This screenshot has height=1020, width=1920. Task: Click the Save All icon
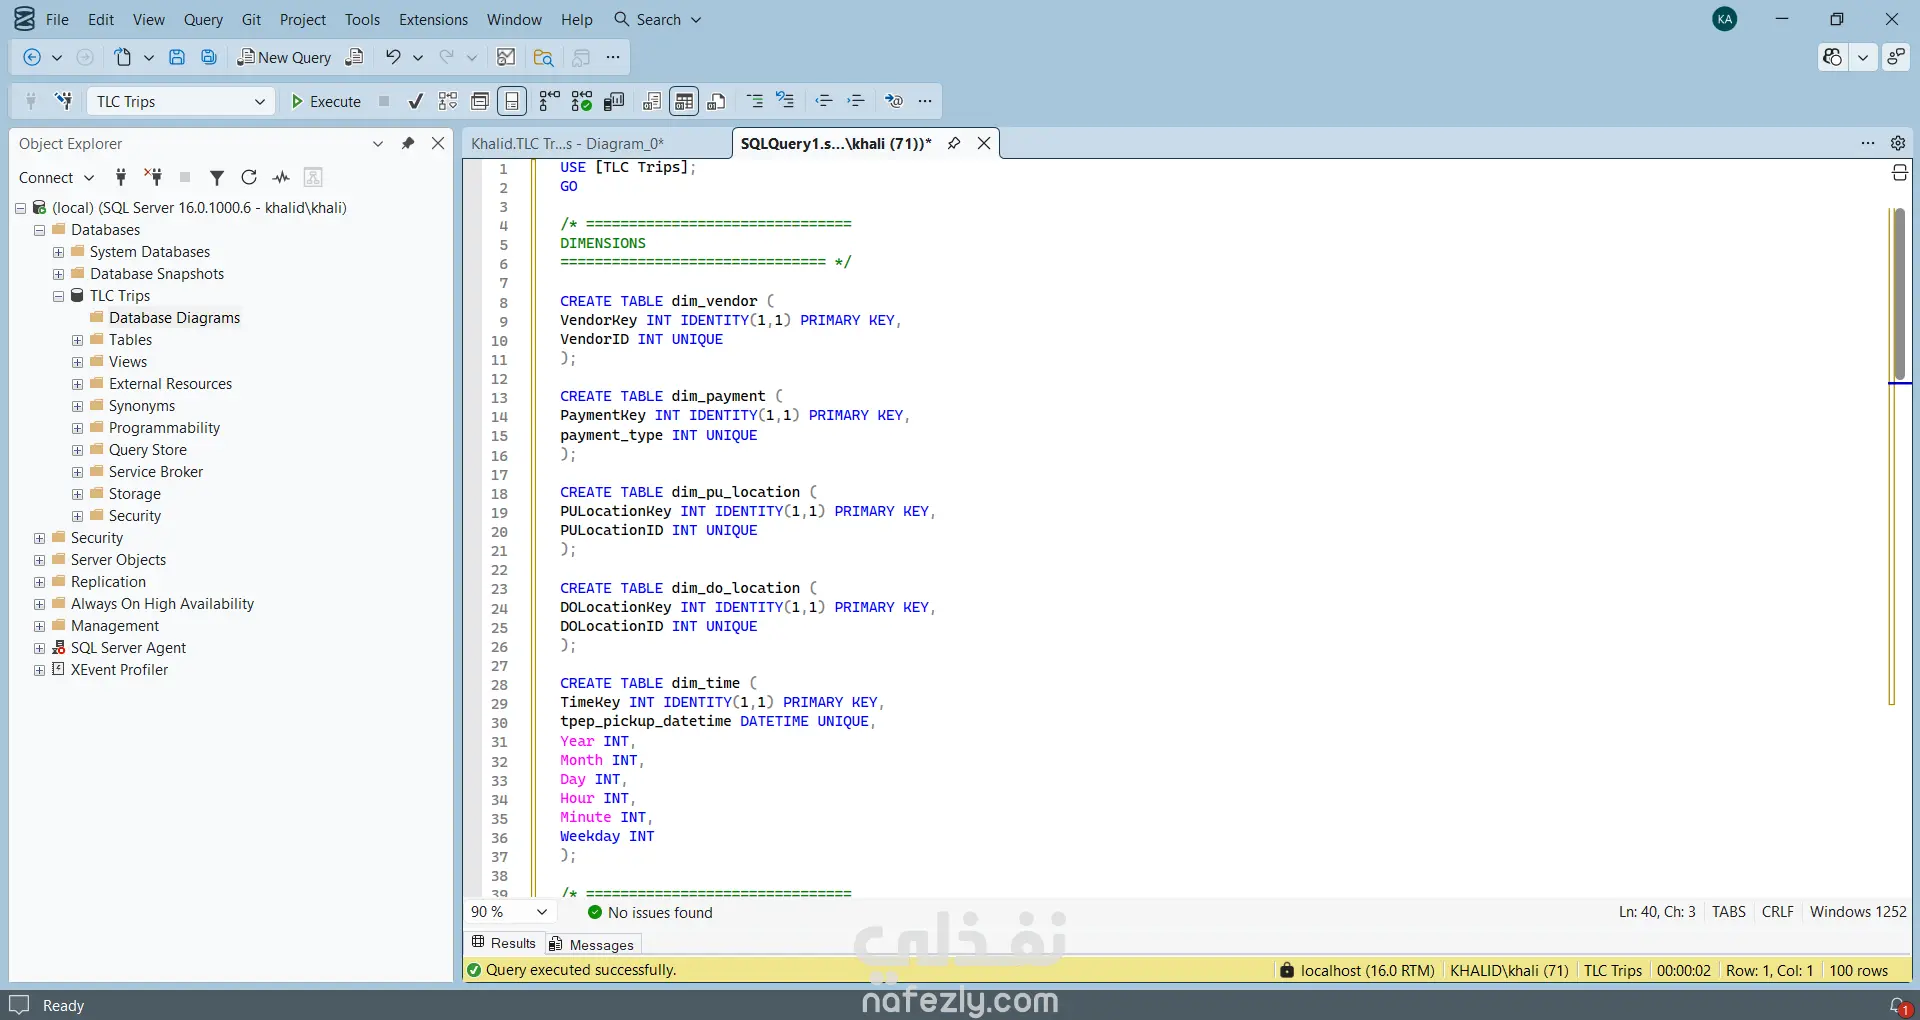[x=209, y=58]
